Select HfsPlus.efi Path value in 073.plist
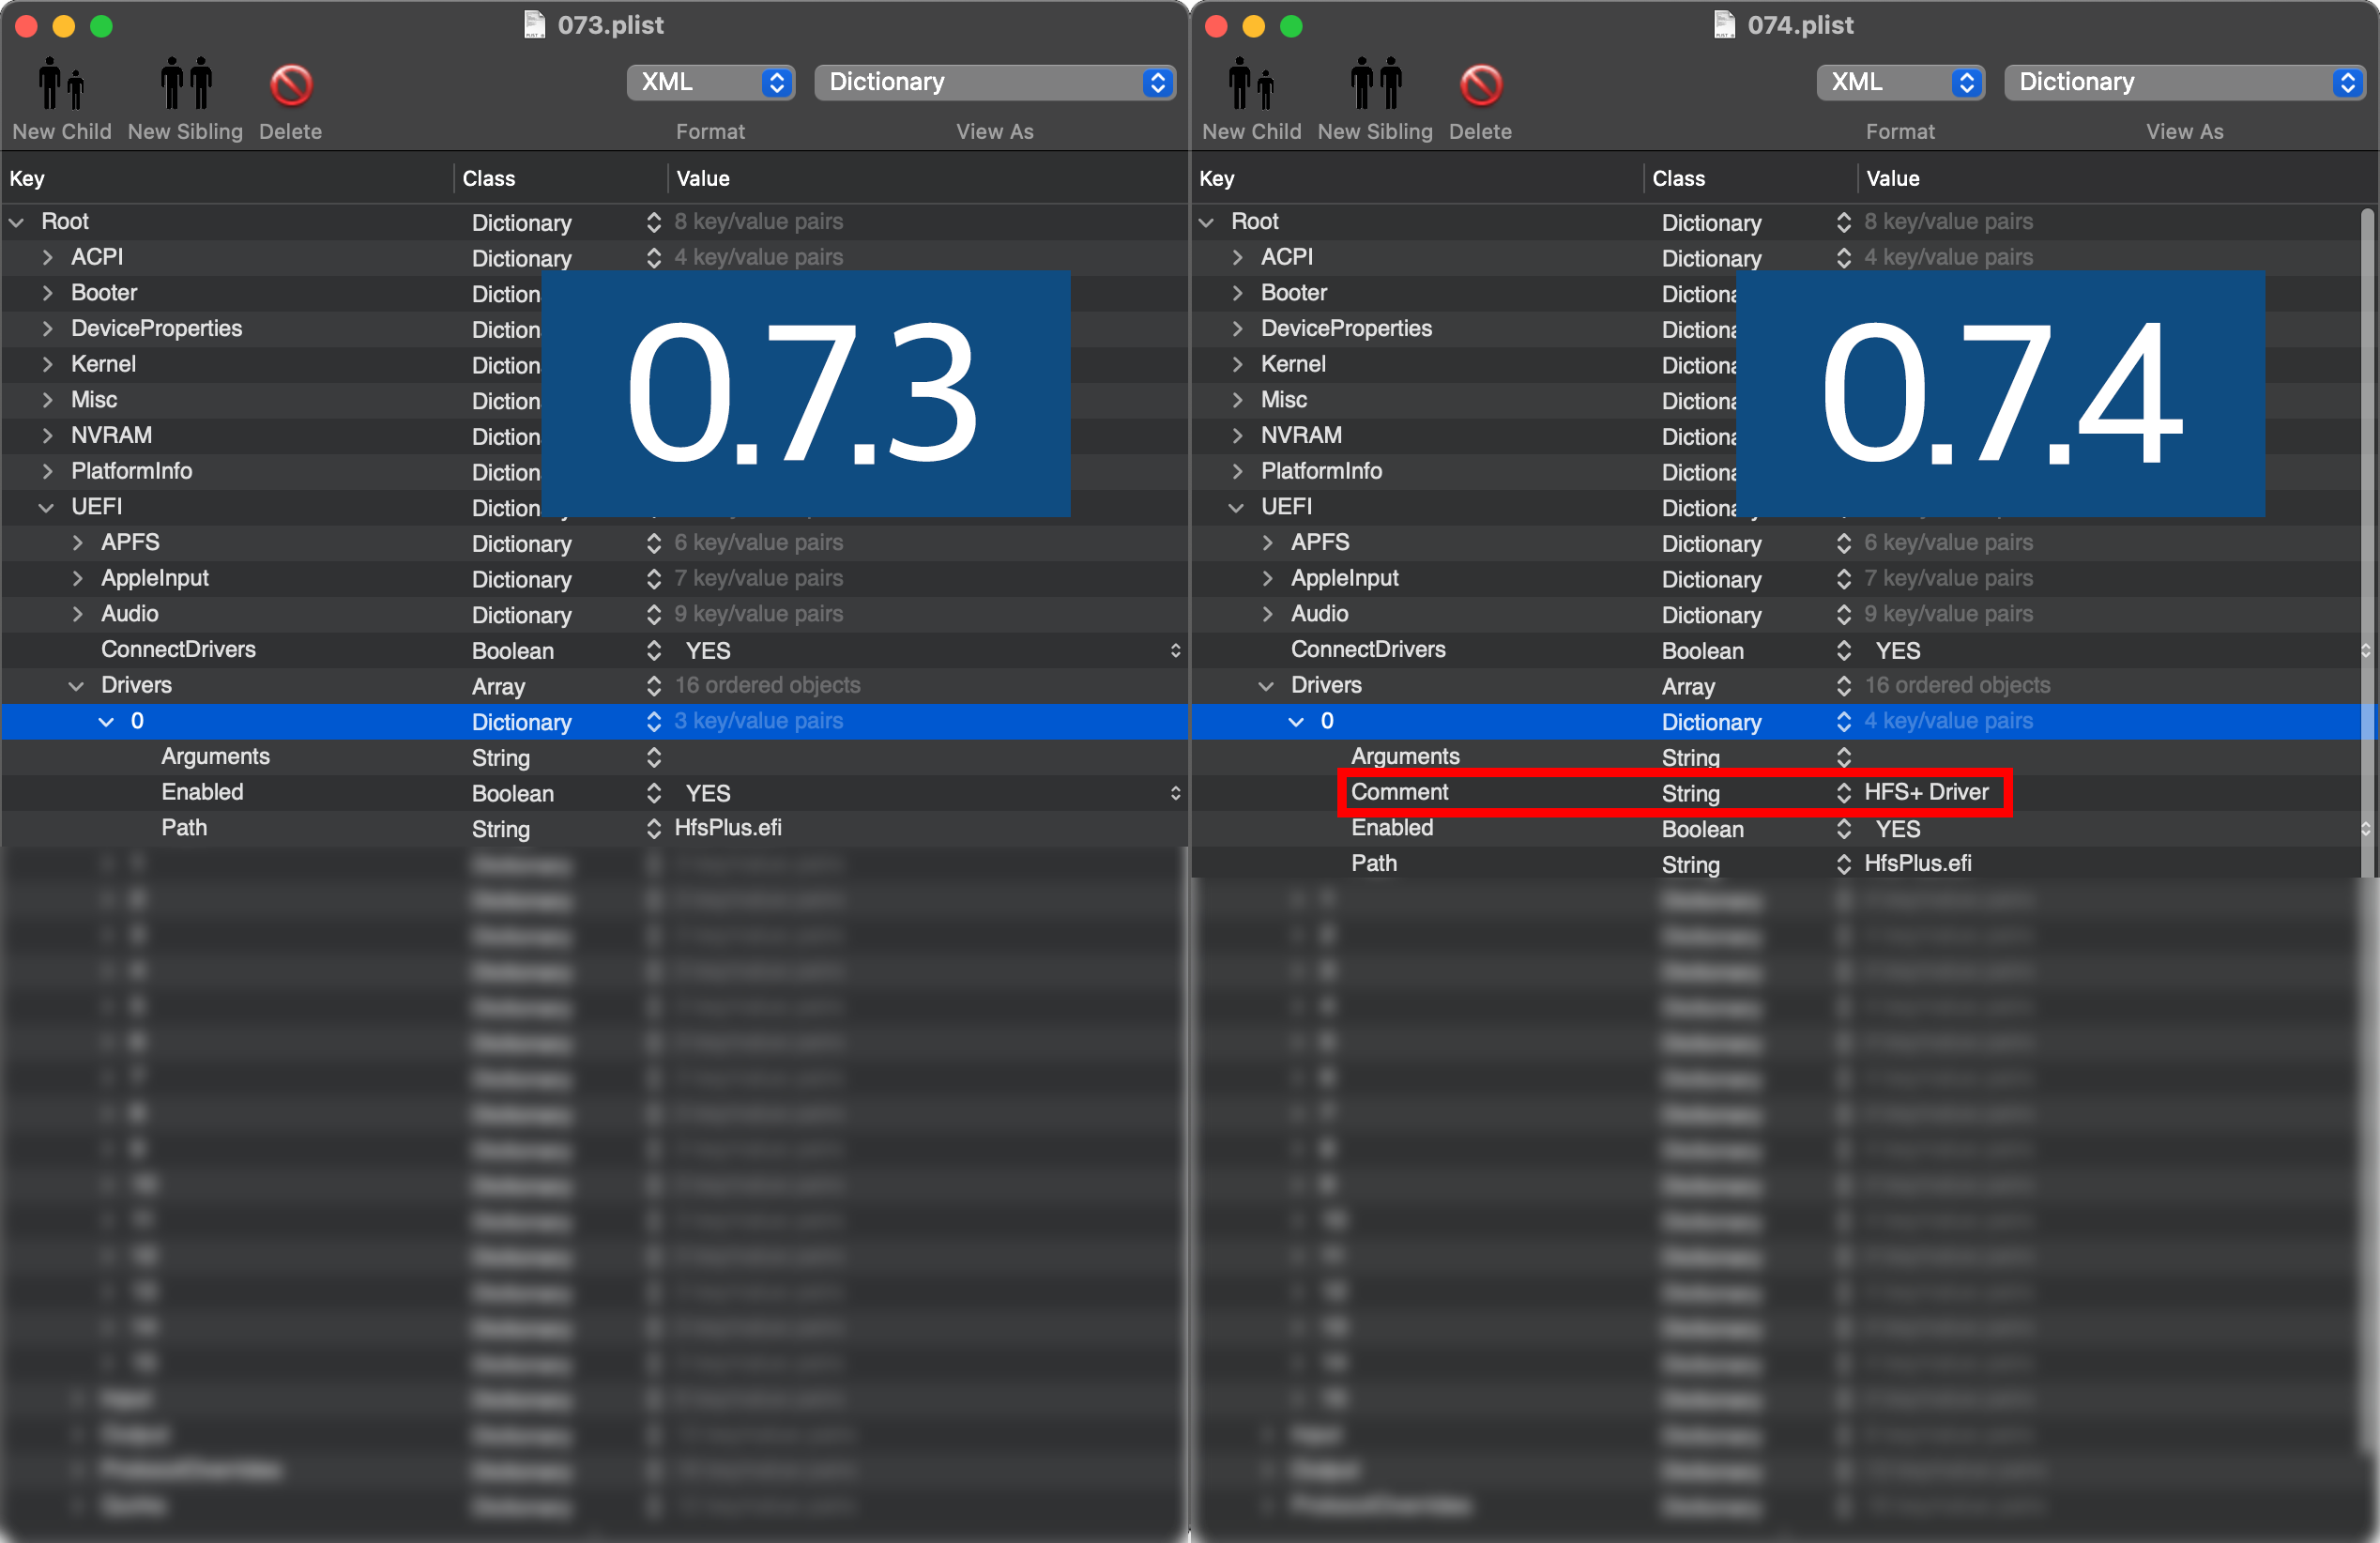Viewport: 2380px width, 1543px height. pyautogui.click(x=728, y=828)
